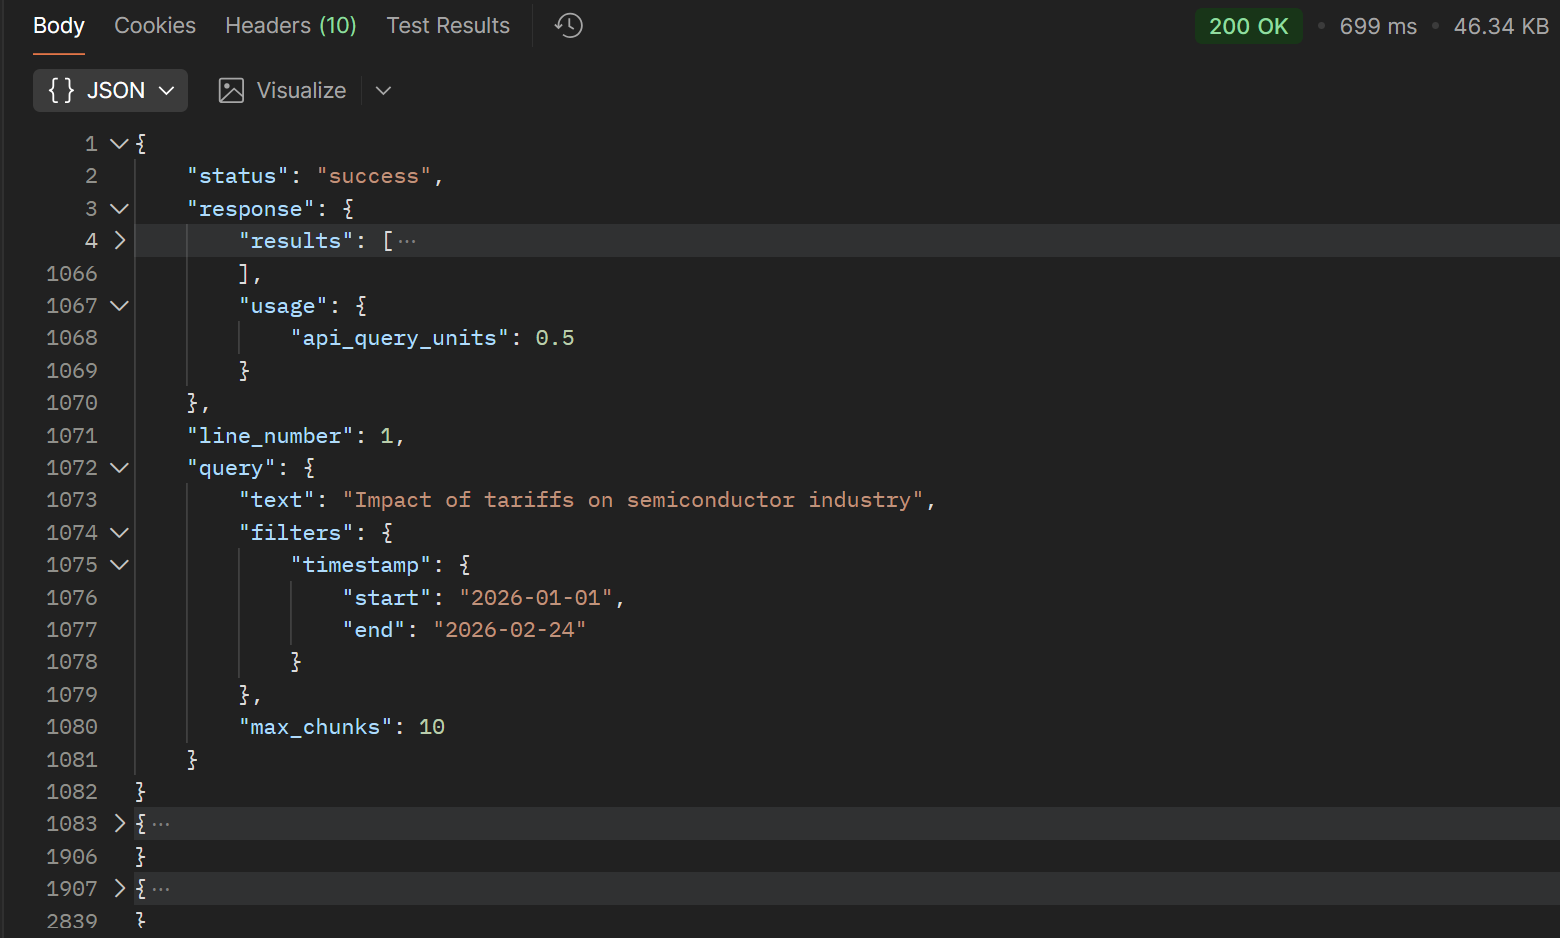Select the Test Results tab
Screen dimensions: 1560x938
(x=448, y=25)
